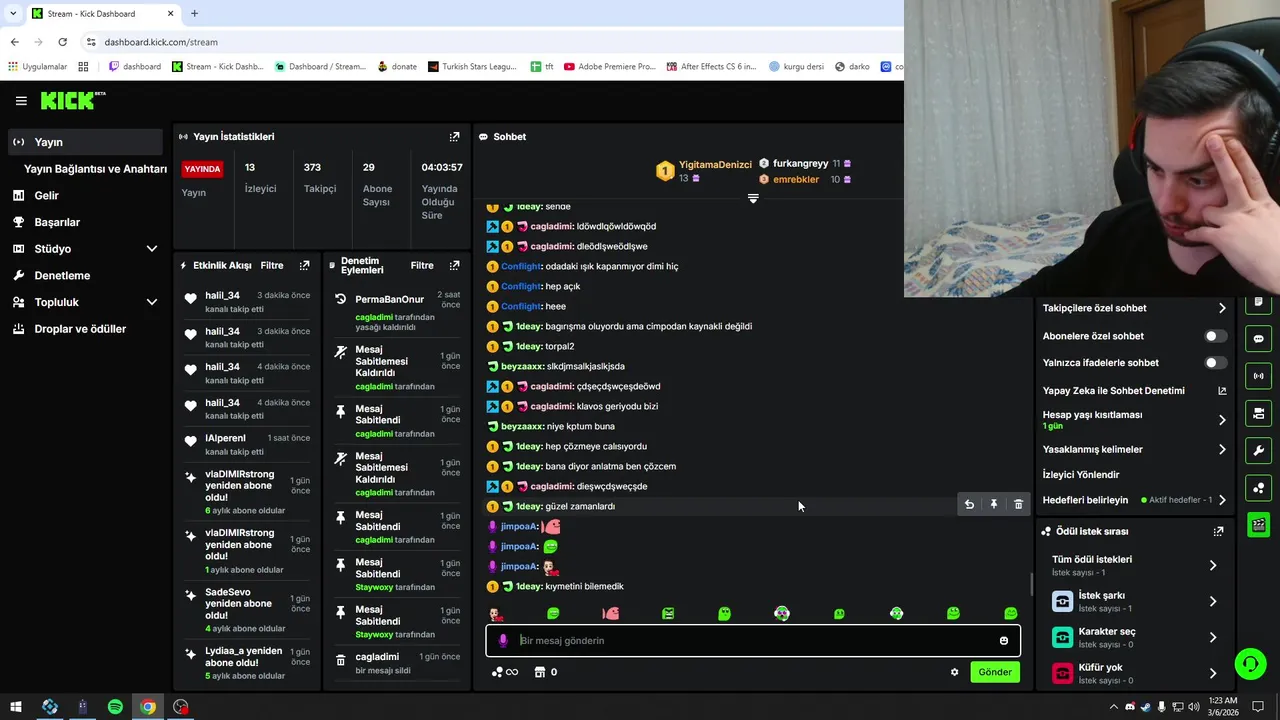Toggle Yalnızca ifadelerle sohbet switch

pos(1216,363)
